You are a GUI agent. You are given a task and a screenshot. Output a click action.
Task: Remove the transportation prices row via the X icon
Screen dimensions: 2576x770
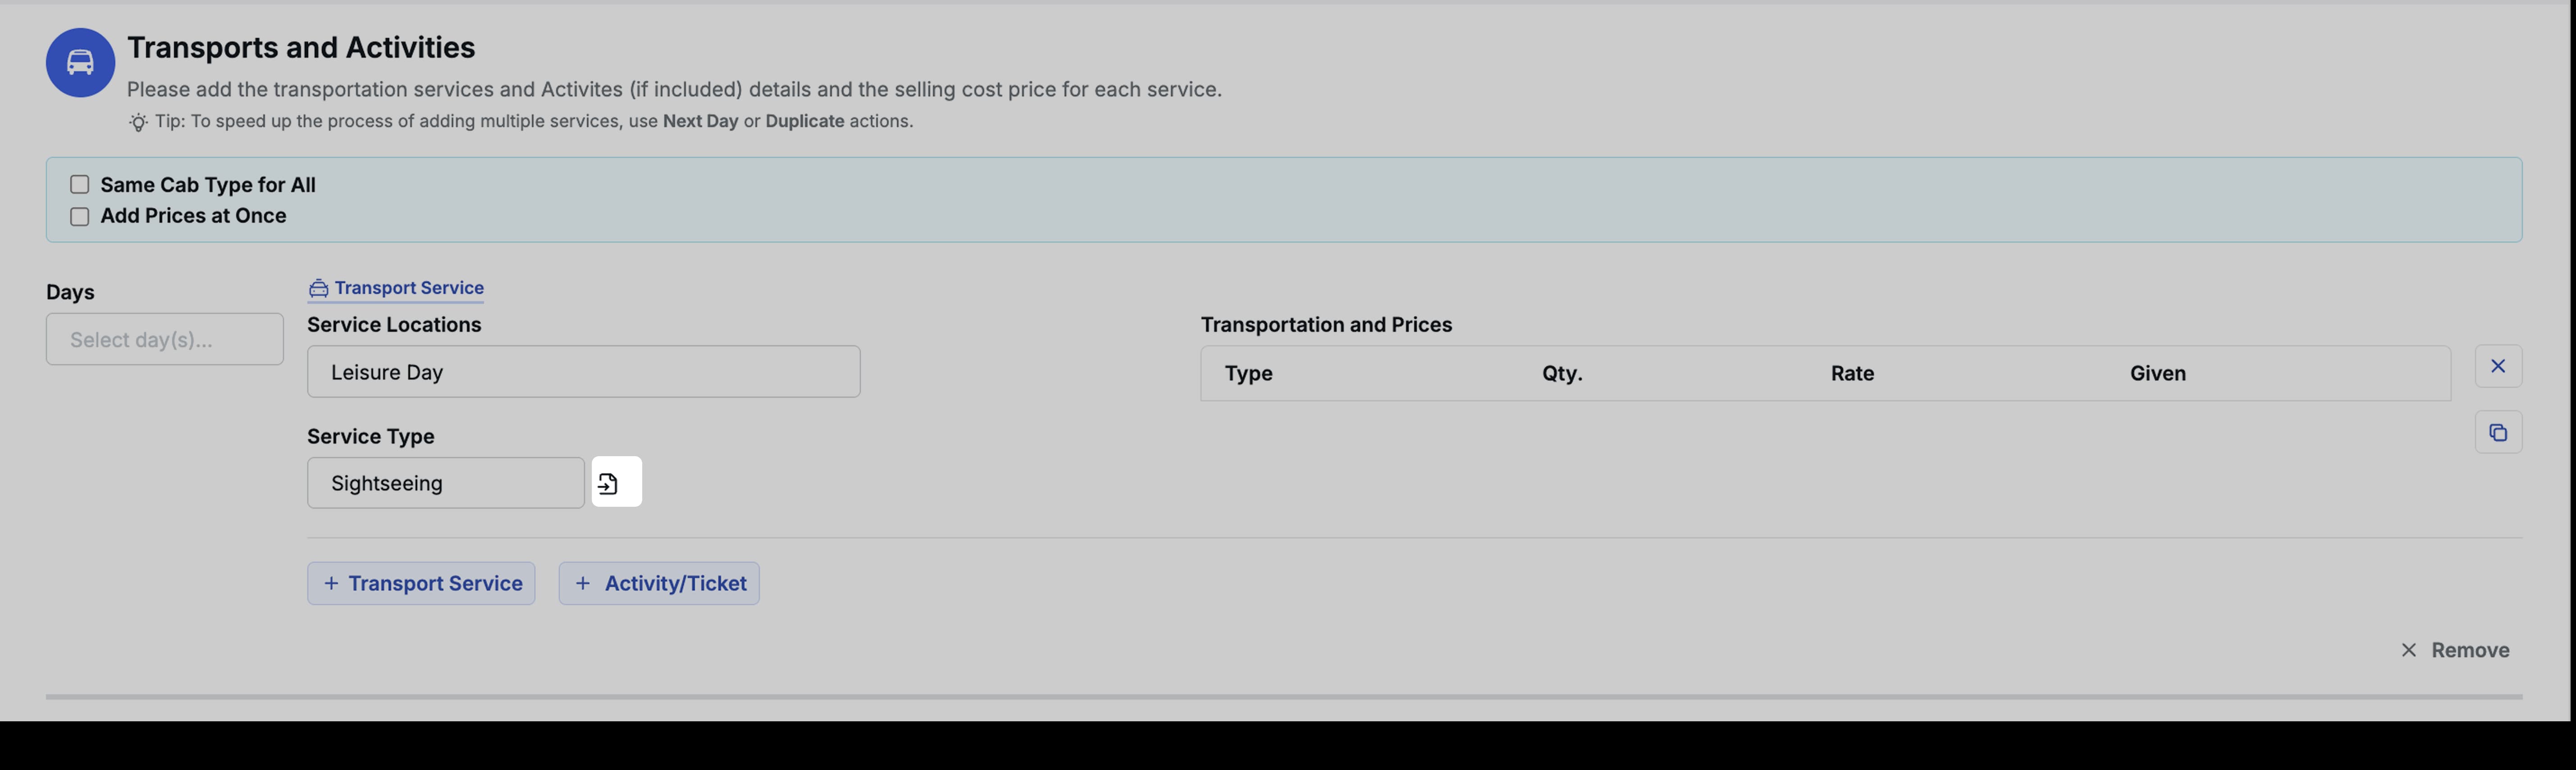click(2498, 366)
